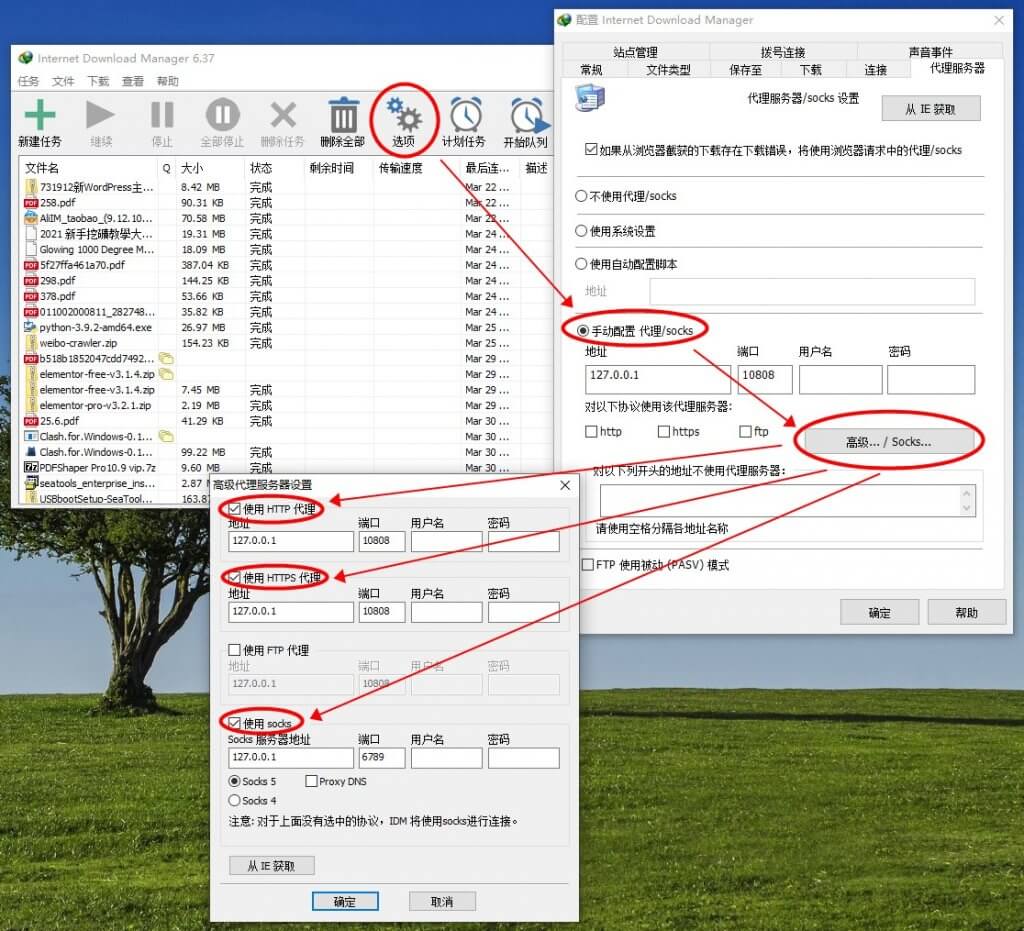Click 确定 in the configuration window

879,612
